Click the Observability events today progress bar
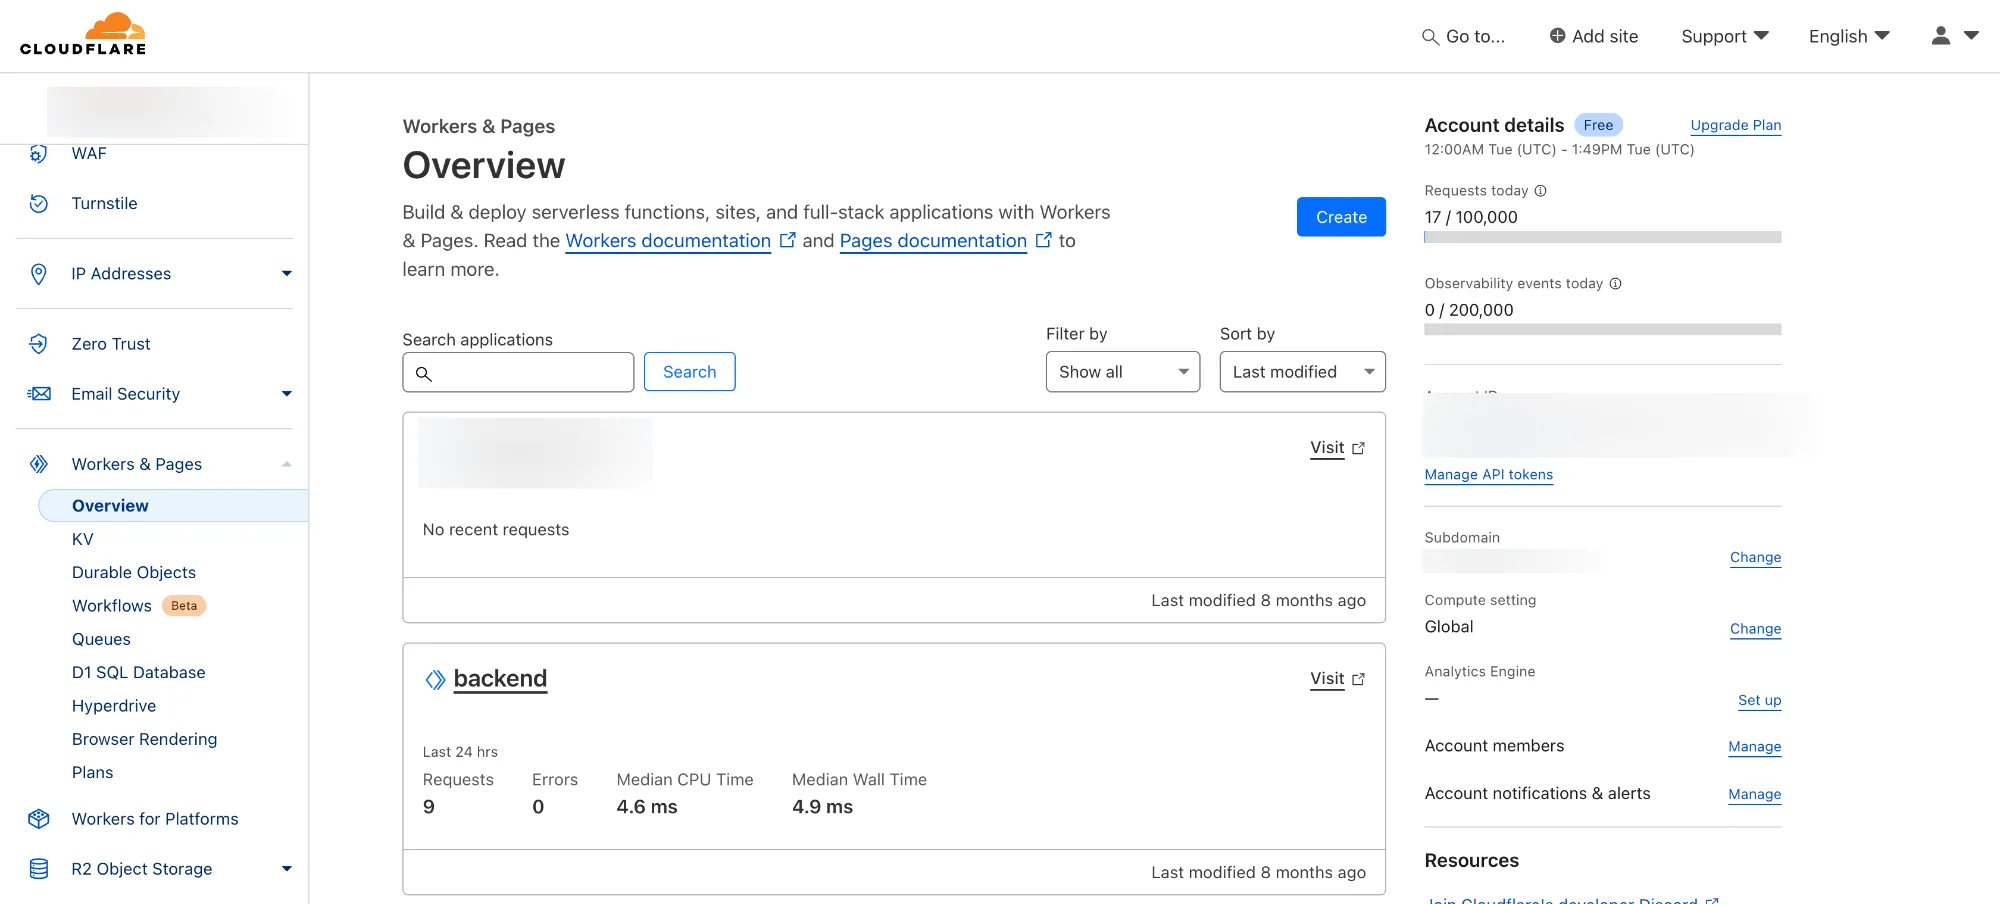This screenshot has width=2000, height=904. click(1602, 330)
